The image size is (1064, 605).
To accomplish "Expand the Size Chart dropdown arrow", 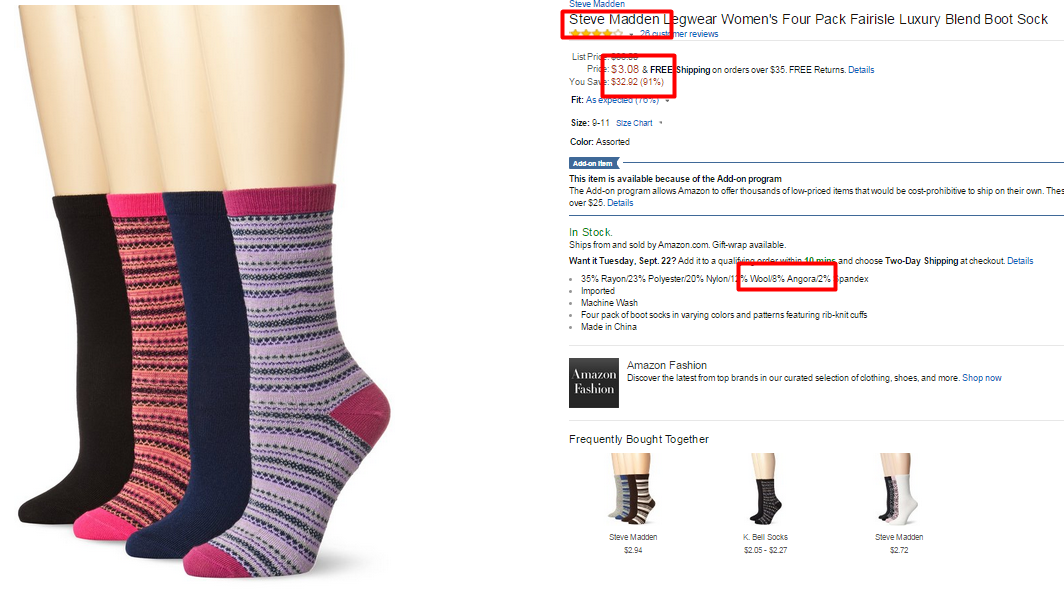I will point(661,123).
